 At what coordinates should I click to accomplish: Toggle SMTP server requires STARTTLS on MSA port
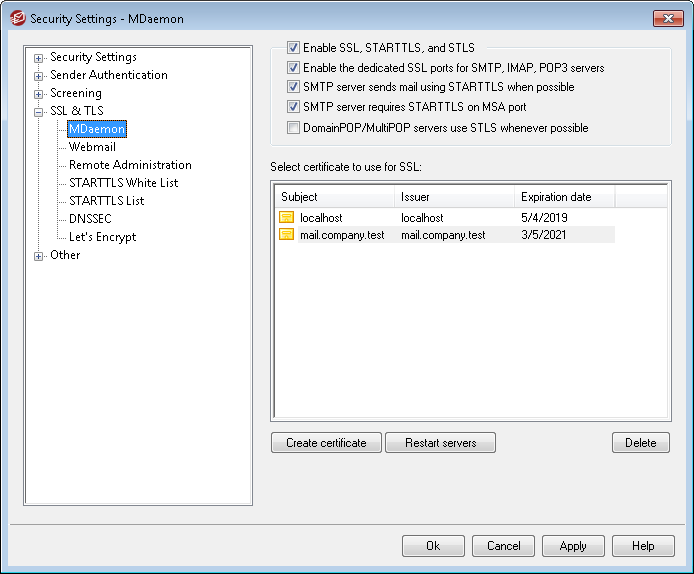click(293, 107)
